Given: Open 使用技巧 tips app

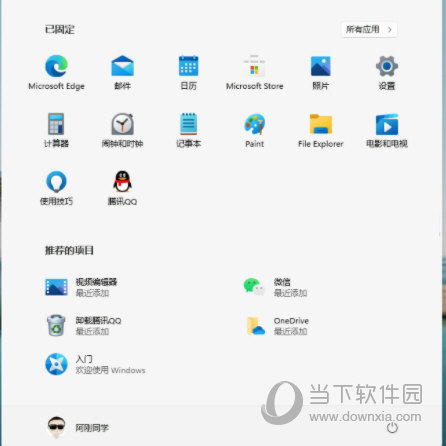Looking at the screenshot, I should point(56,188).
